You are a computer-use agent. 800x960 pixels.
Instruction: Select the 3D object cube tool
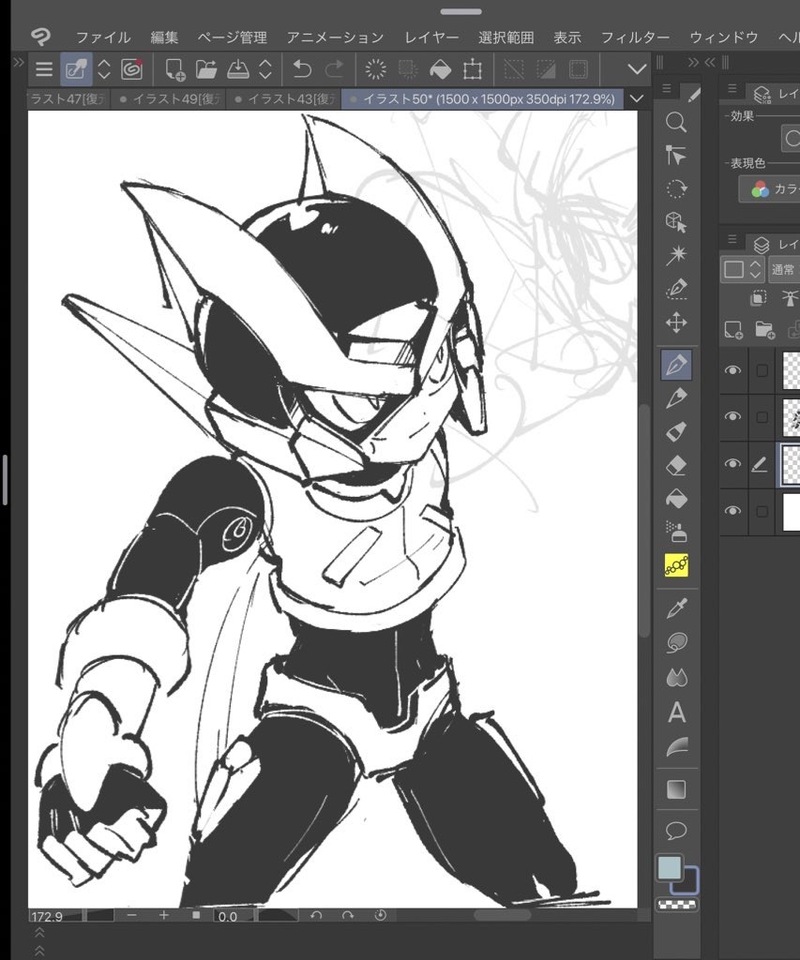coord(676,222)
